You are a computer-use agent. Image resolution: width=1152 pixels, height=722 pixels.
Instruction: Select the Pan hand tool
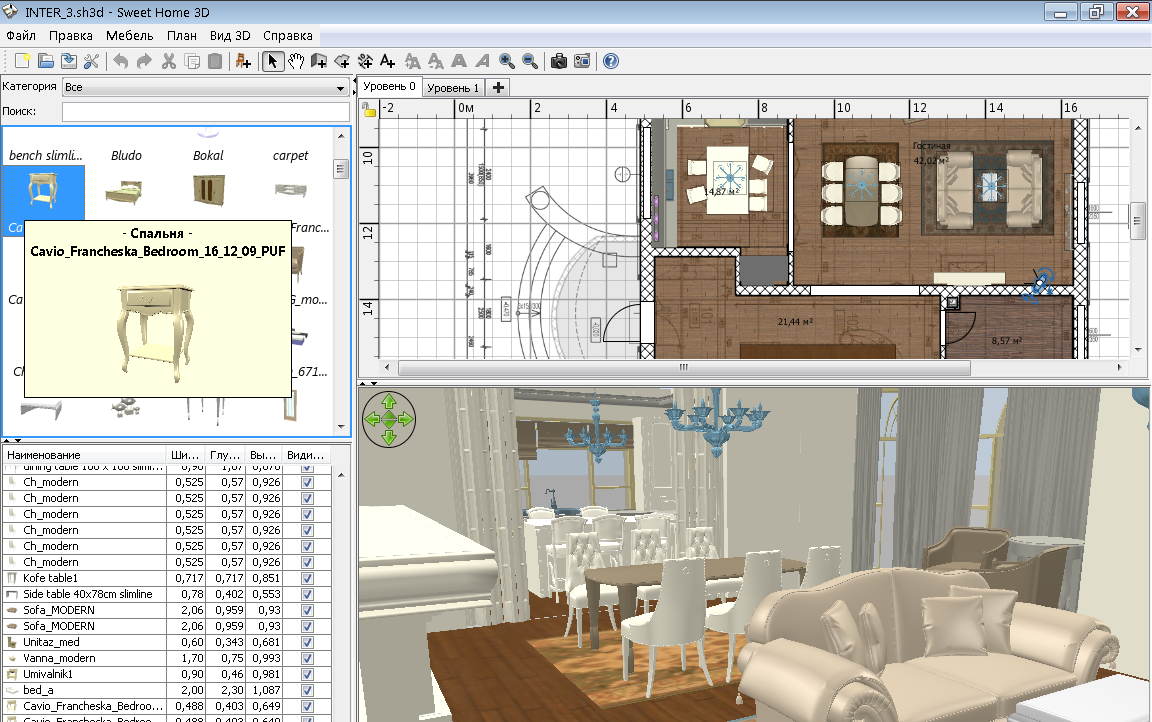pyautogui.click(x=296, y=61)
